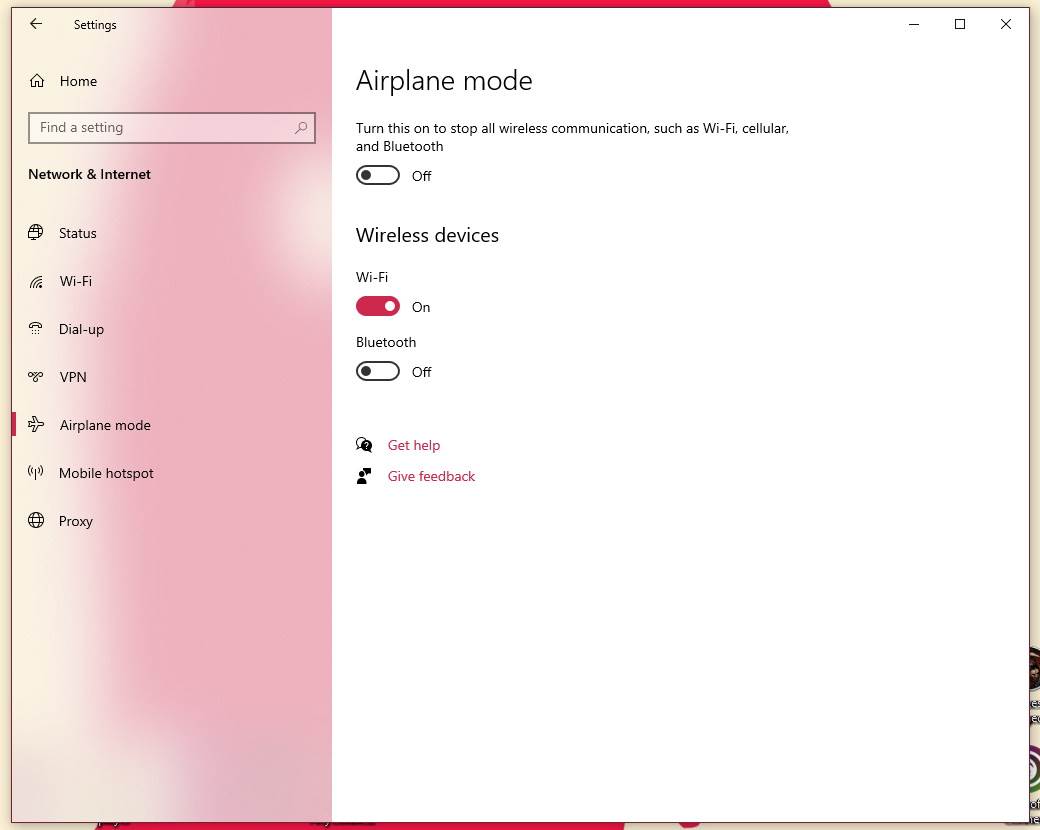Image resolution: width=1040 pixels, height=830 pixels.
Task: Turn off the Wi-Fi switch
Action: [377, 305]
